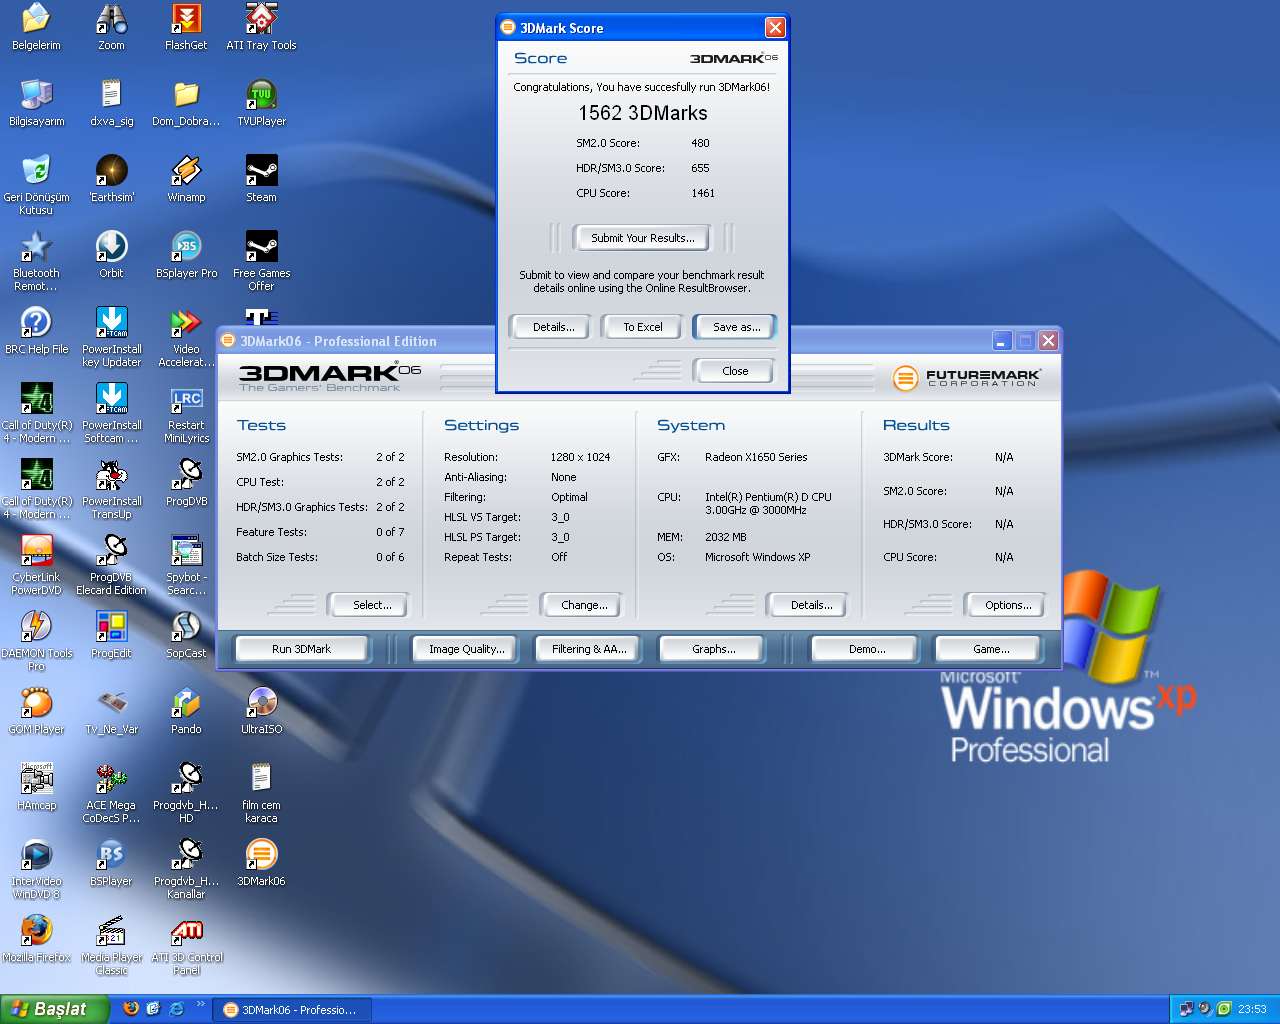The width and height of the screenshot is (1280, 1024).
Task: Open DAEMON Tools Pro icon
Action: (x=36, y=641)
